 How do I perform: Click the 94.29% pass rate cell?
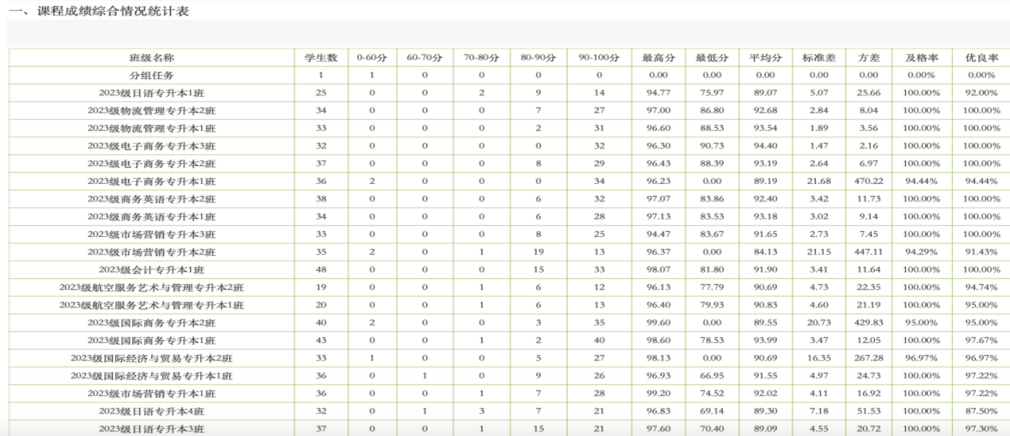click(921, 252)
